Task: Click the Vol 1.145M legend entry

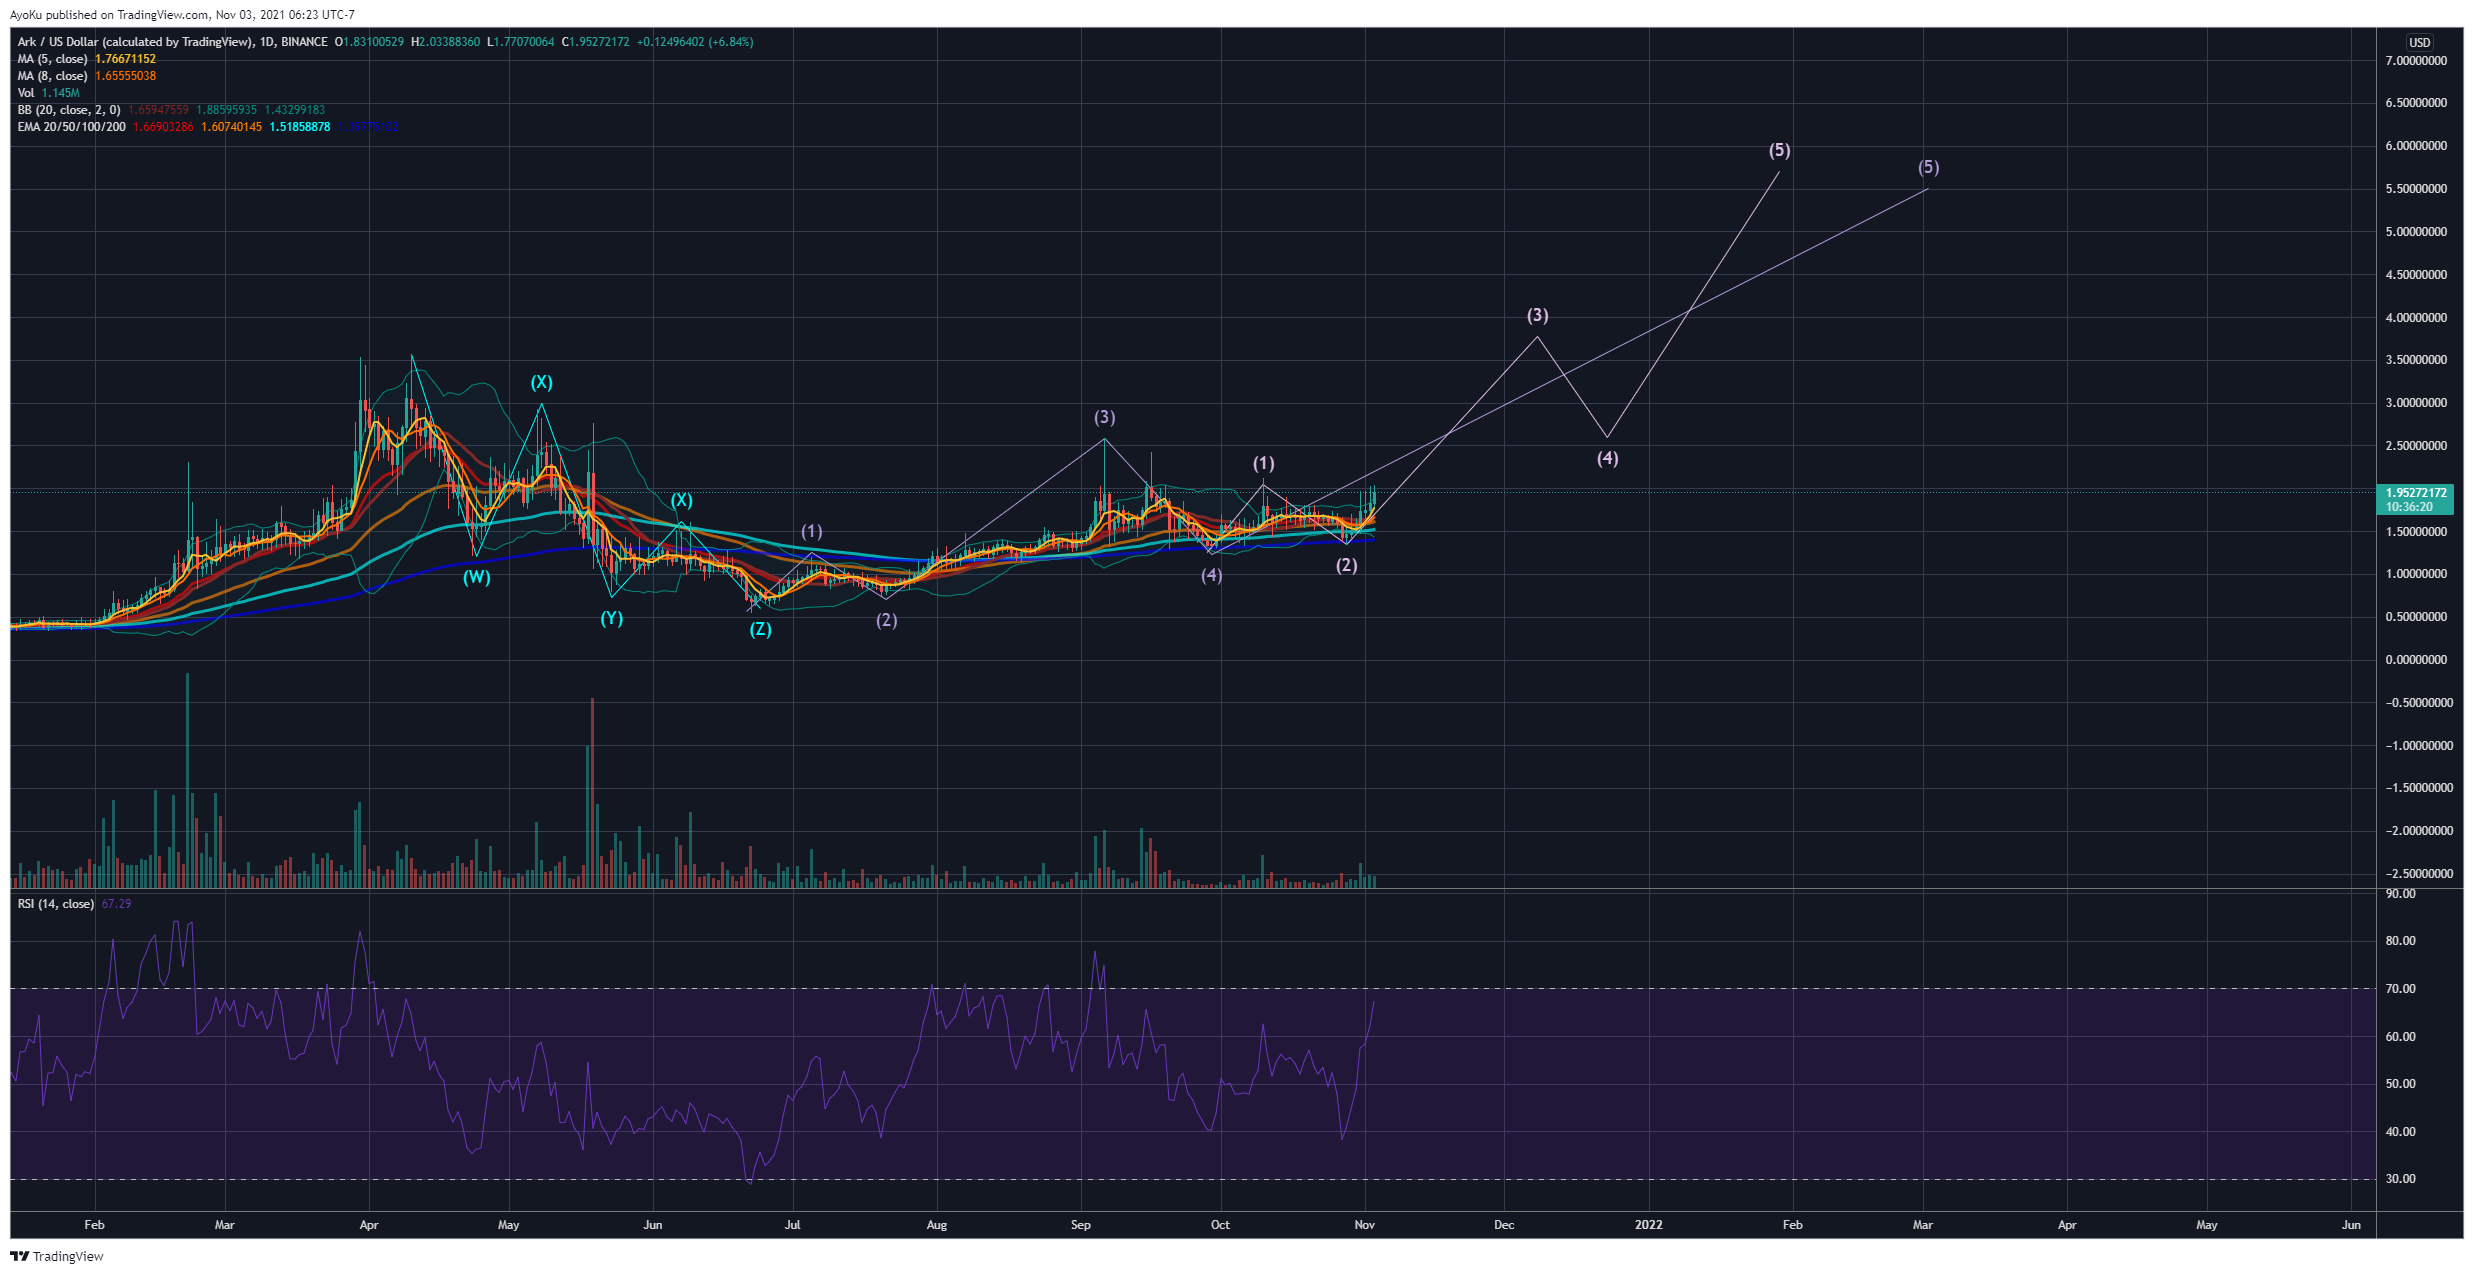Action: [x=48, y=93]
